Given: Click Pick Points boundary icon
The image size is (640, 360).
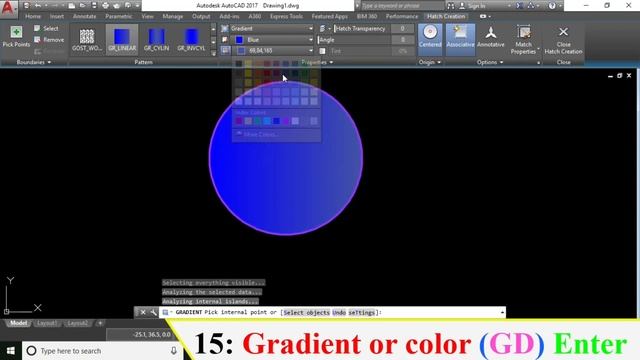Looking at the screenshot, I should point(16,32).
